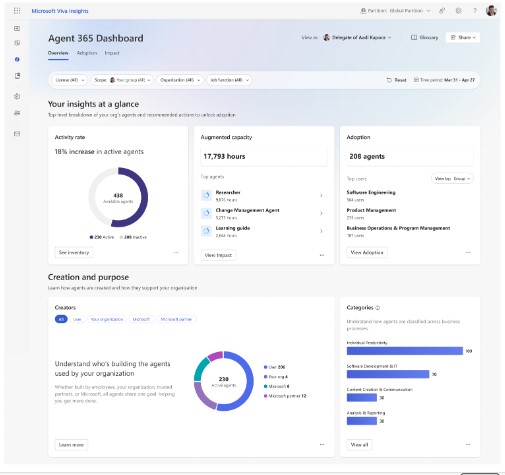Switch to the Adoption tab
The image size is (505, 475).
87,53
